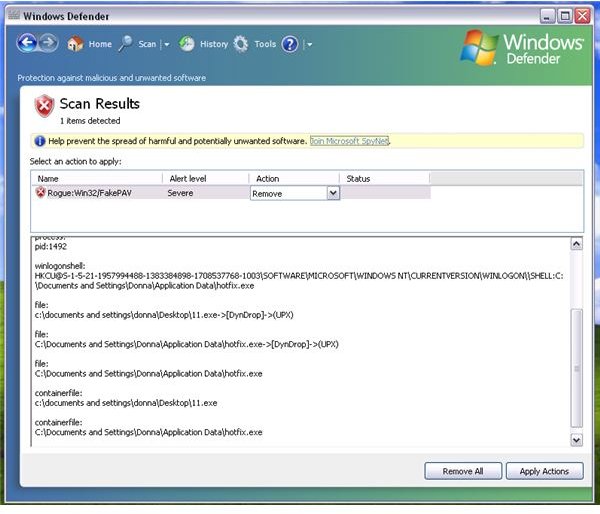Screen dimensions: 600x514
Task: Click containerfile path ending in Desktop\11.exe
Action: coord(126,403)
